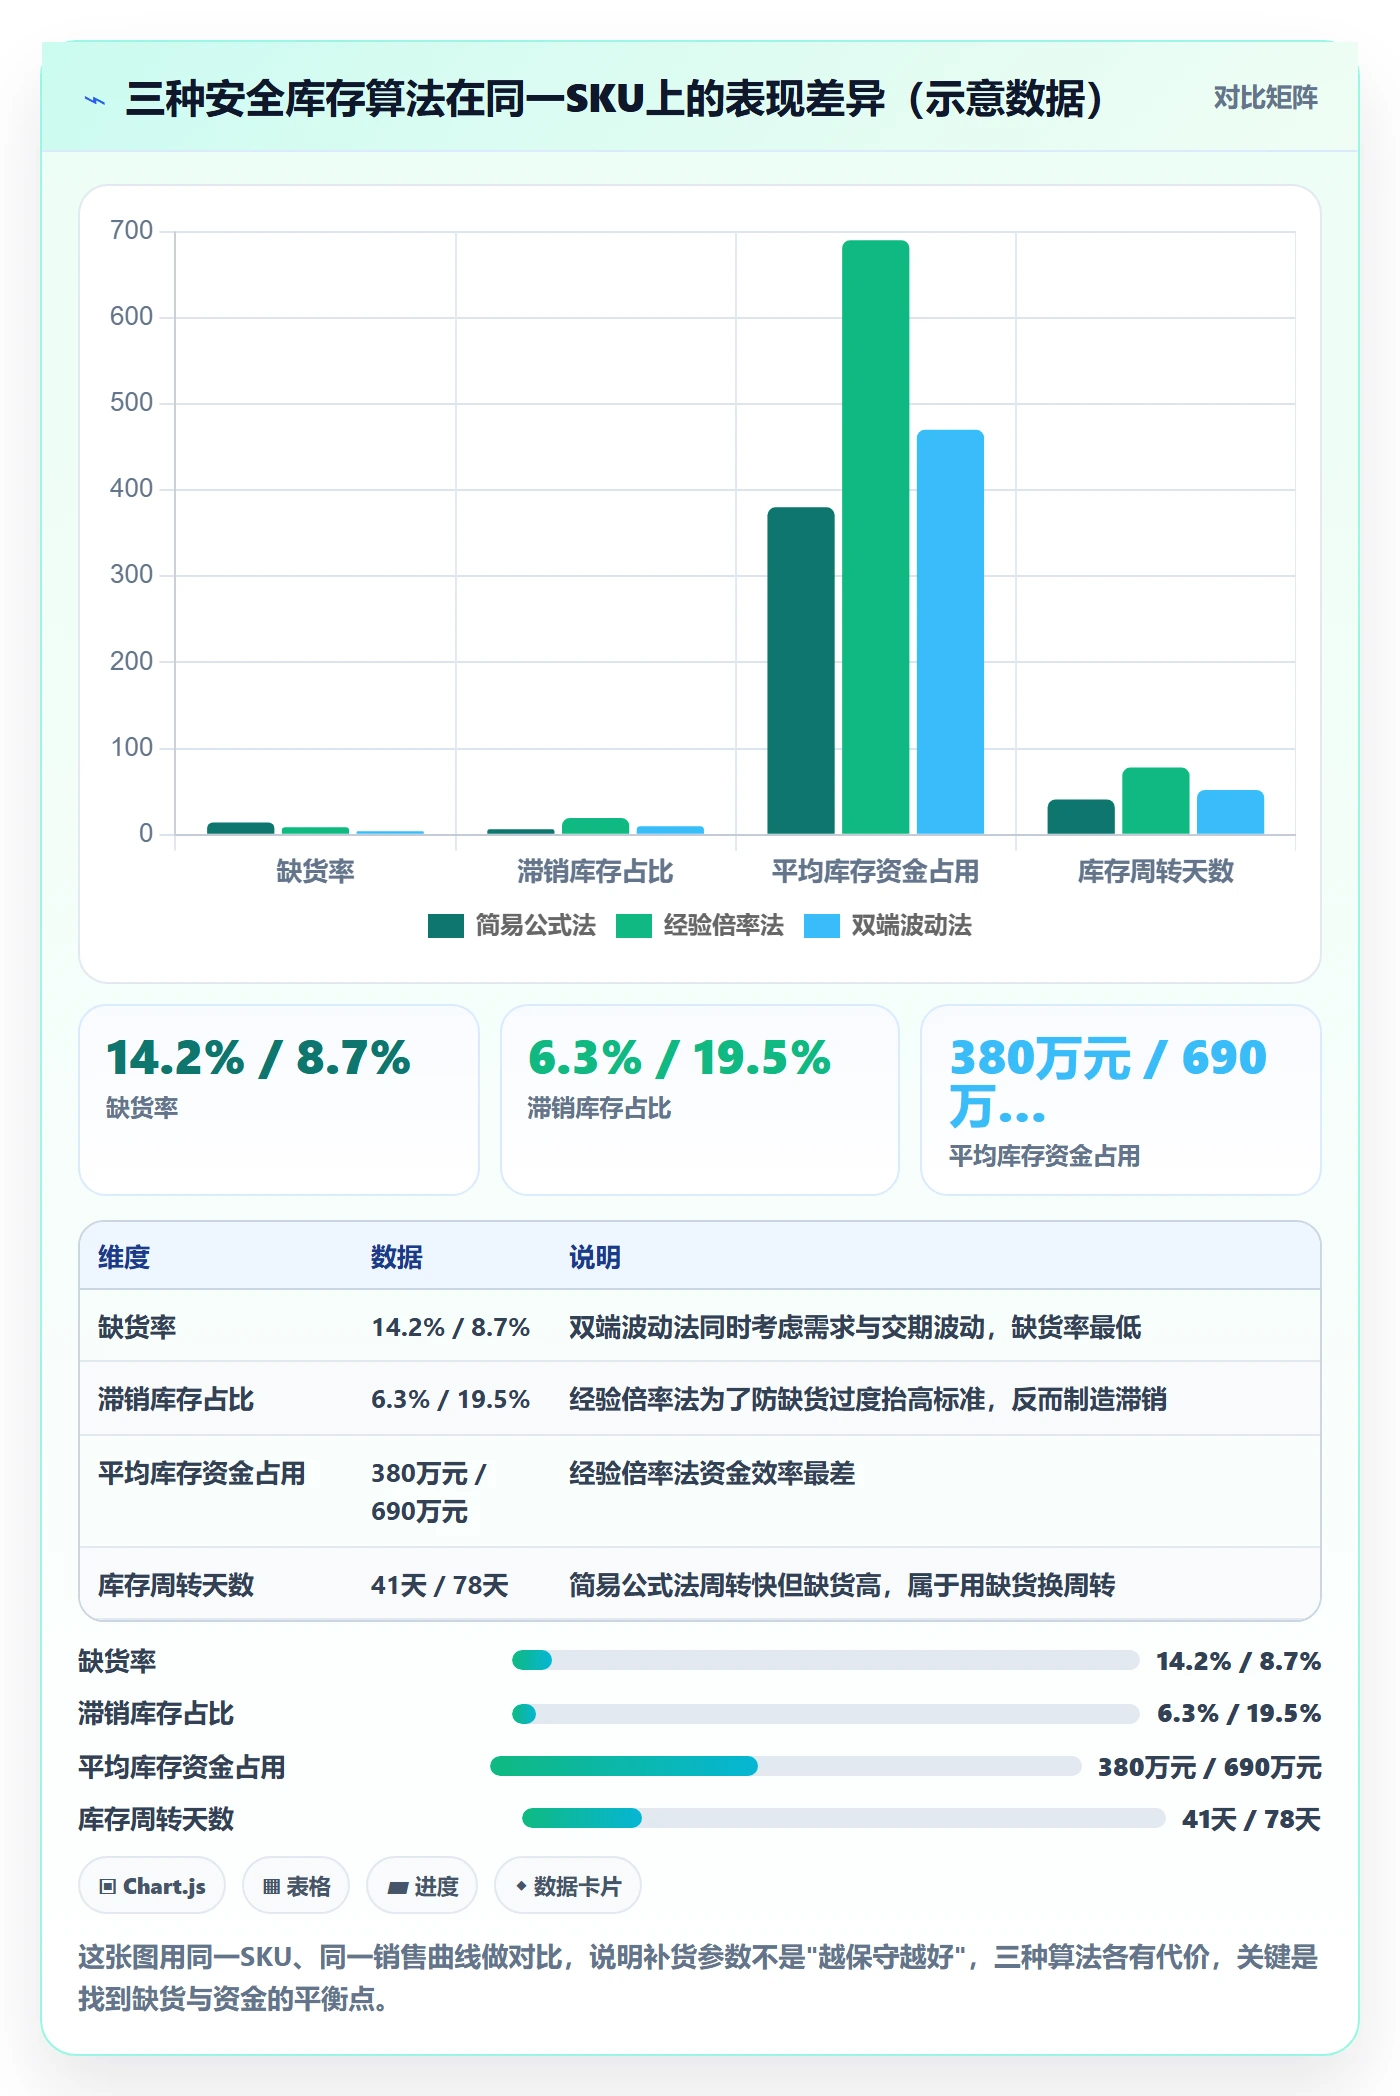Toggle the 简易公式法 legend color swatch
1400x2096 pixels.
point(445,926)
